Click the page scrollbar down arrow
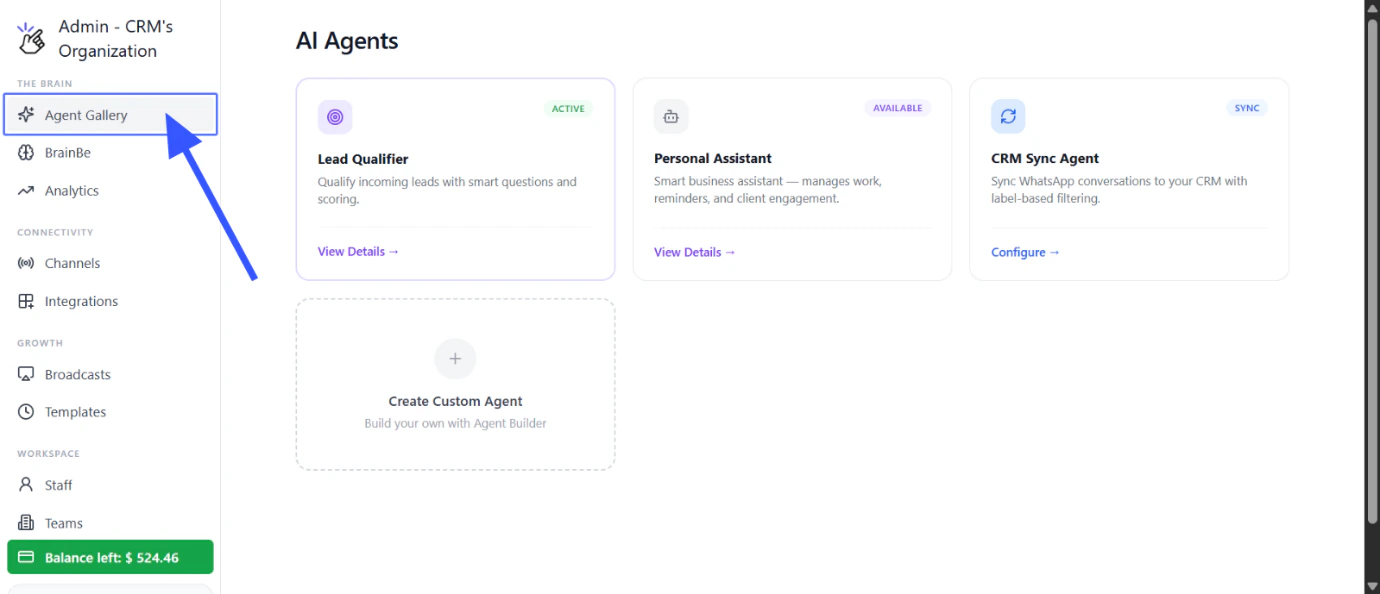The width and height of the screenshot is (1380, 594). pyautogui.click(x=1372, y=586)
